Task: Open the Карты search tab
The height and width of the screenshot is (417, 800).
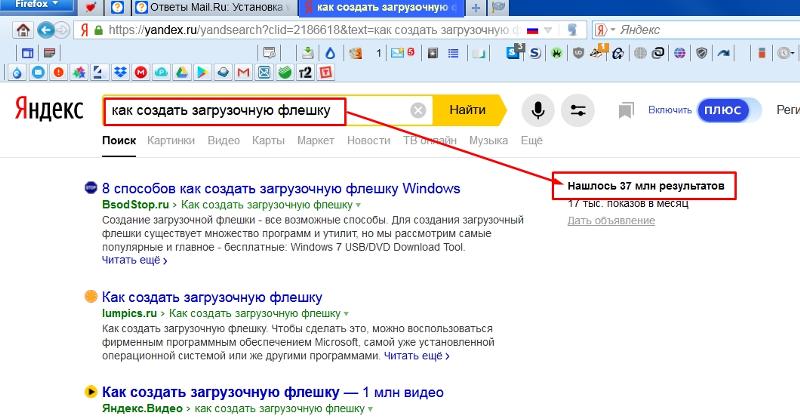Action: pos(268,140)
